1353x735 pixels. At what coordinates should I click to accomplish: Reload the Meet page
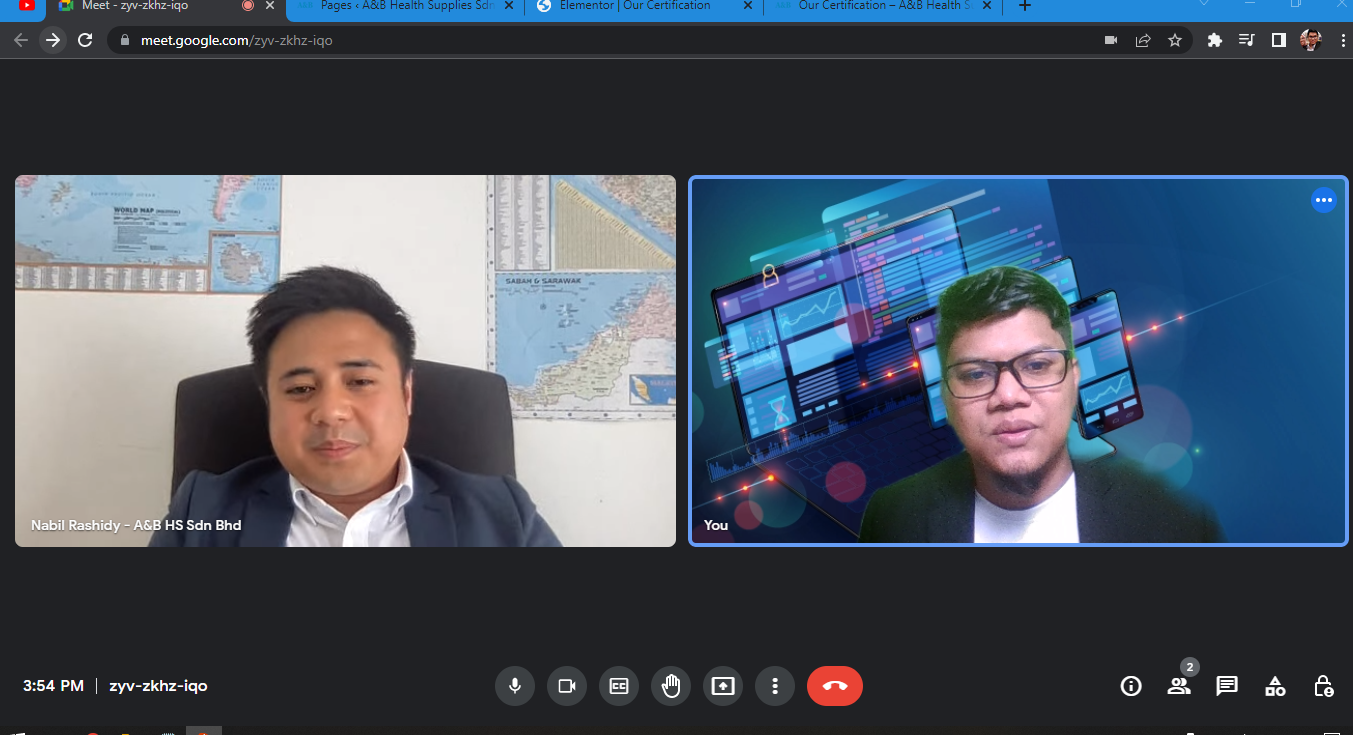pos(85,40)
